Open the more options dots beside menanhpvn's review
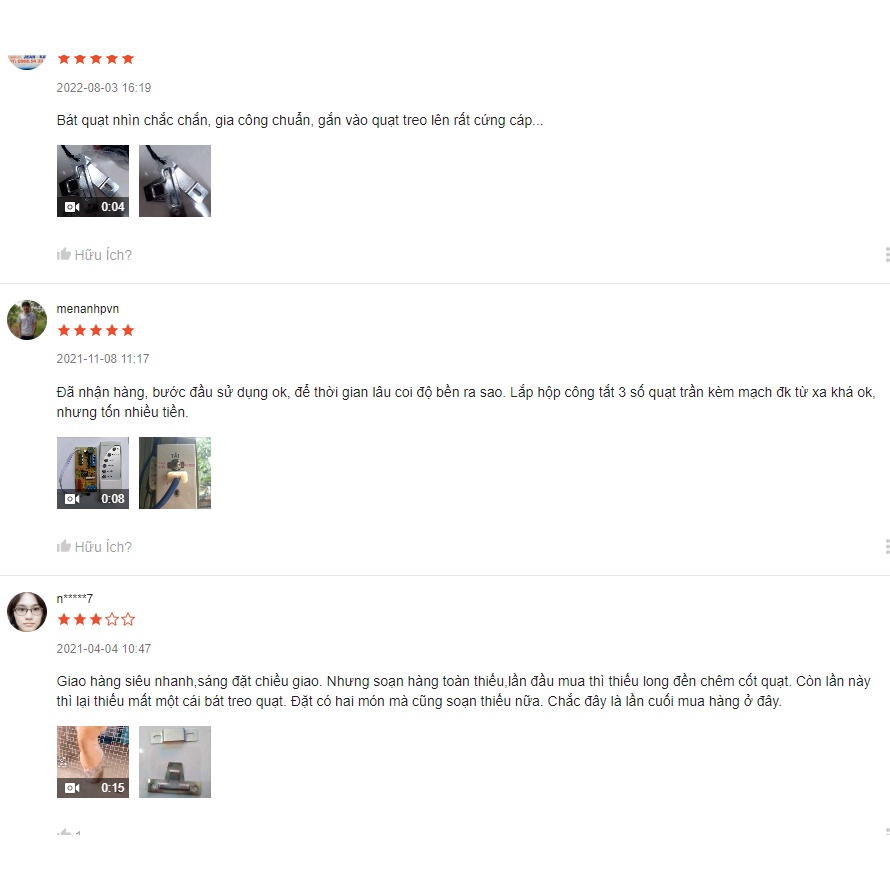 coord(887,547)
